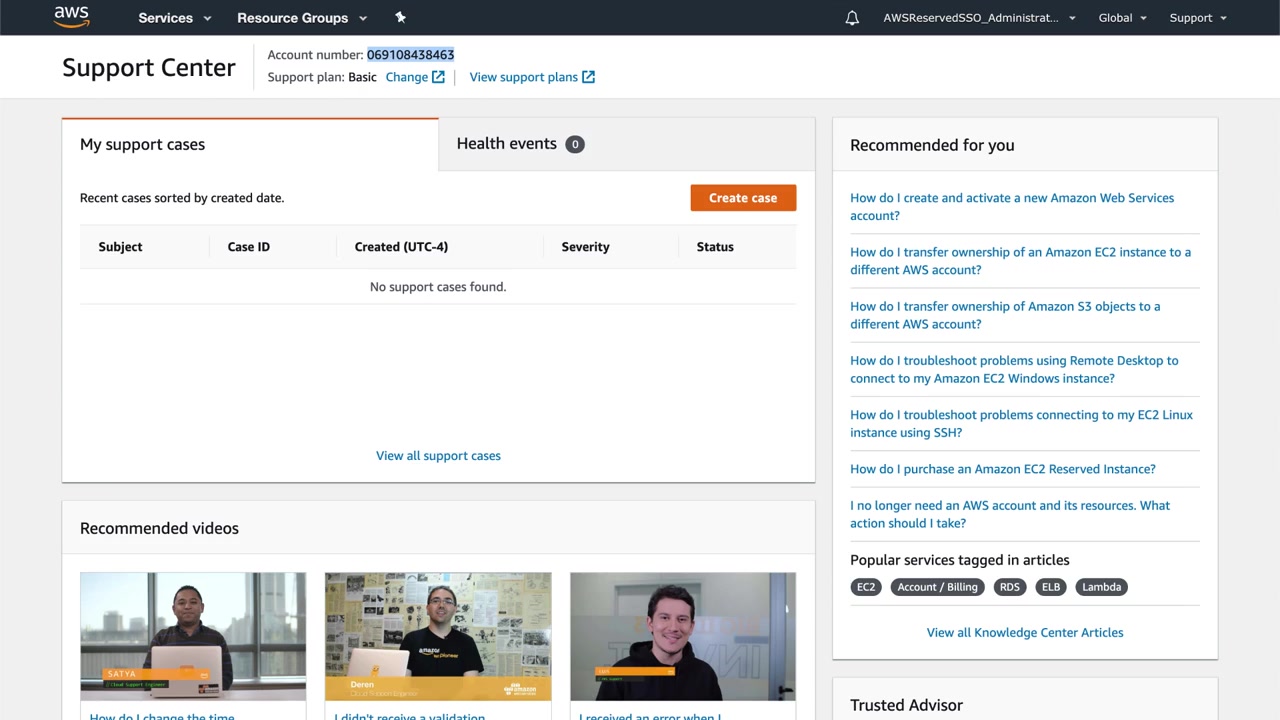The height and width of the screenshot is (720, 1280).
Task: Click the pin shortcut icon in navbar
Action: pos(400,17)
